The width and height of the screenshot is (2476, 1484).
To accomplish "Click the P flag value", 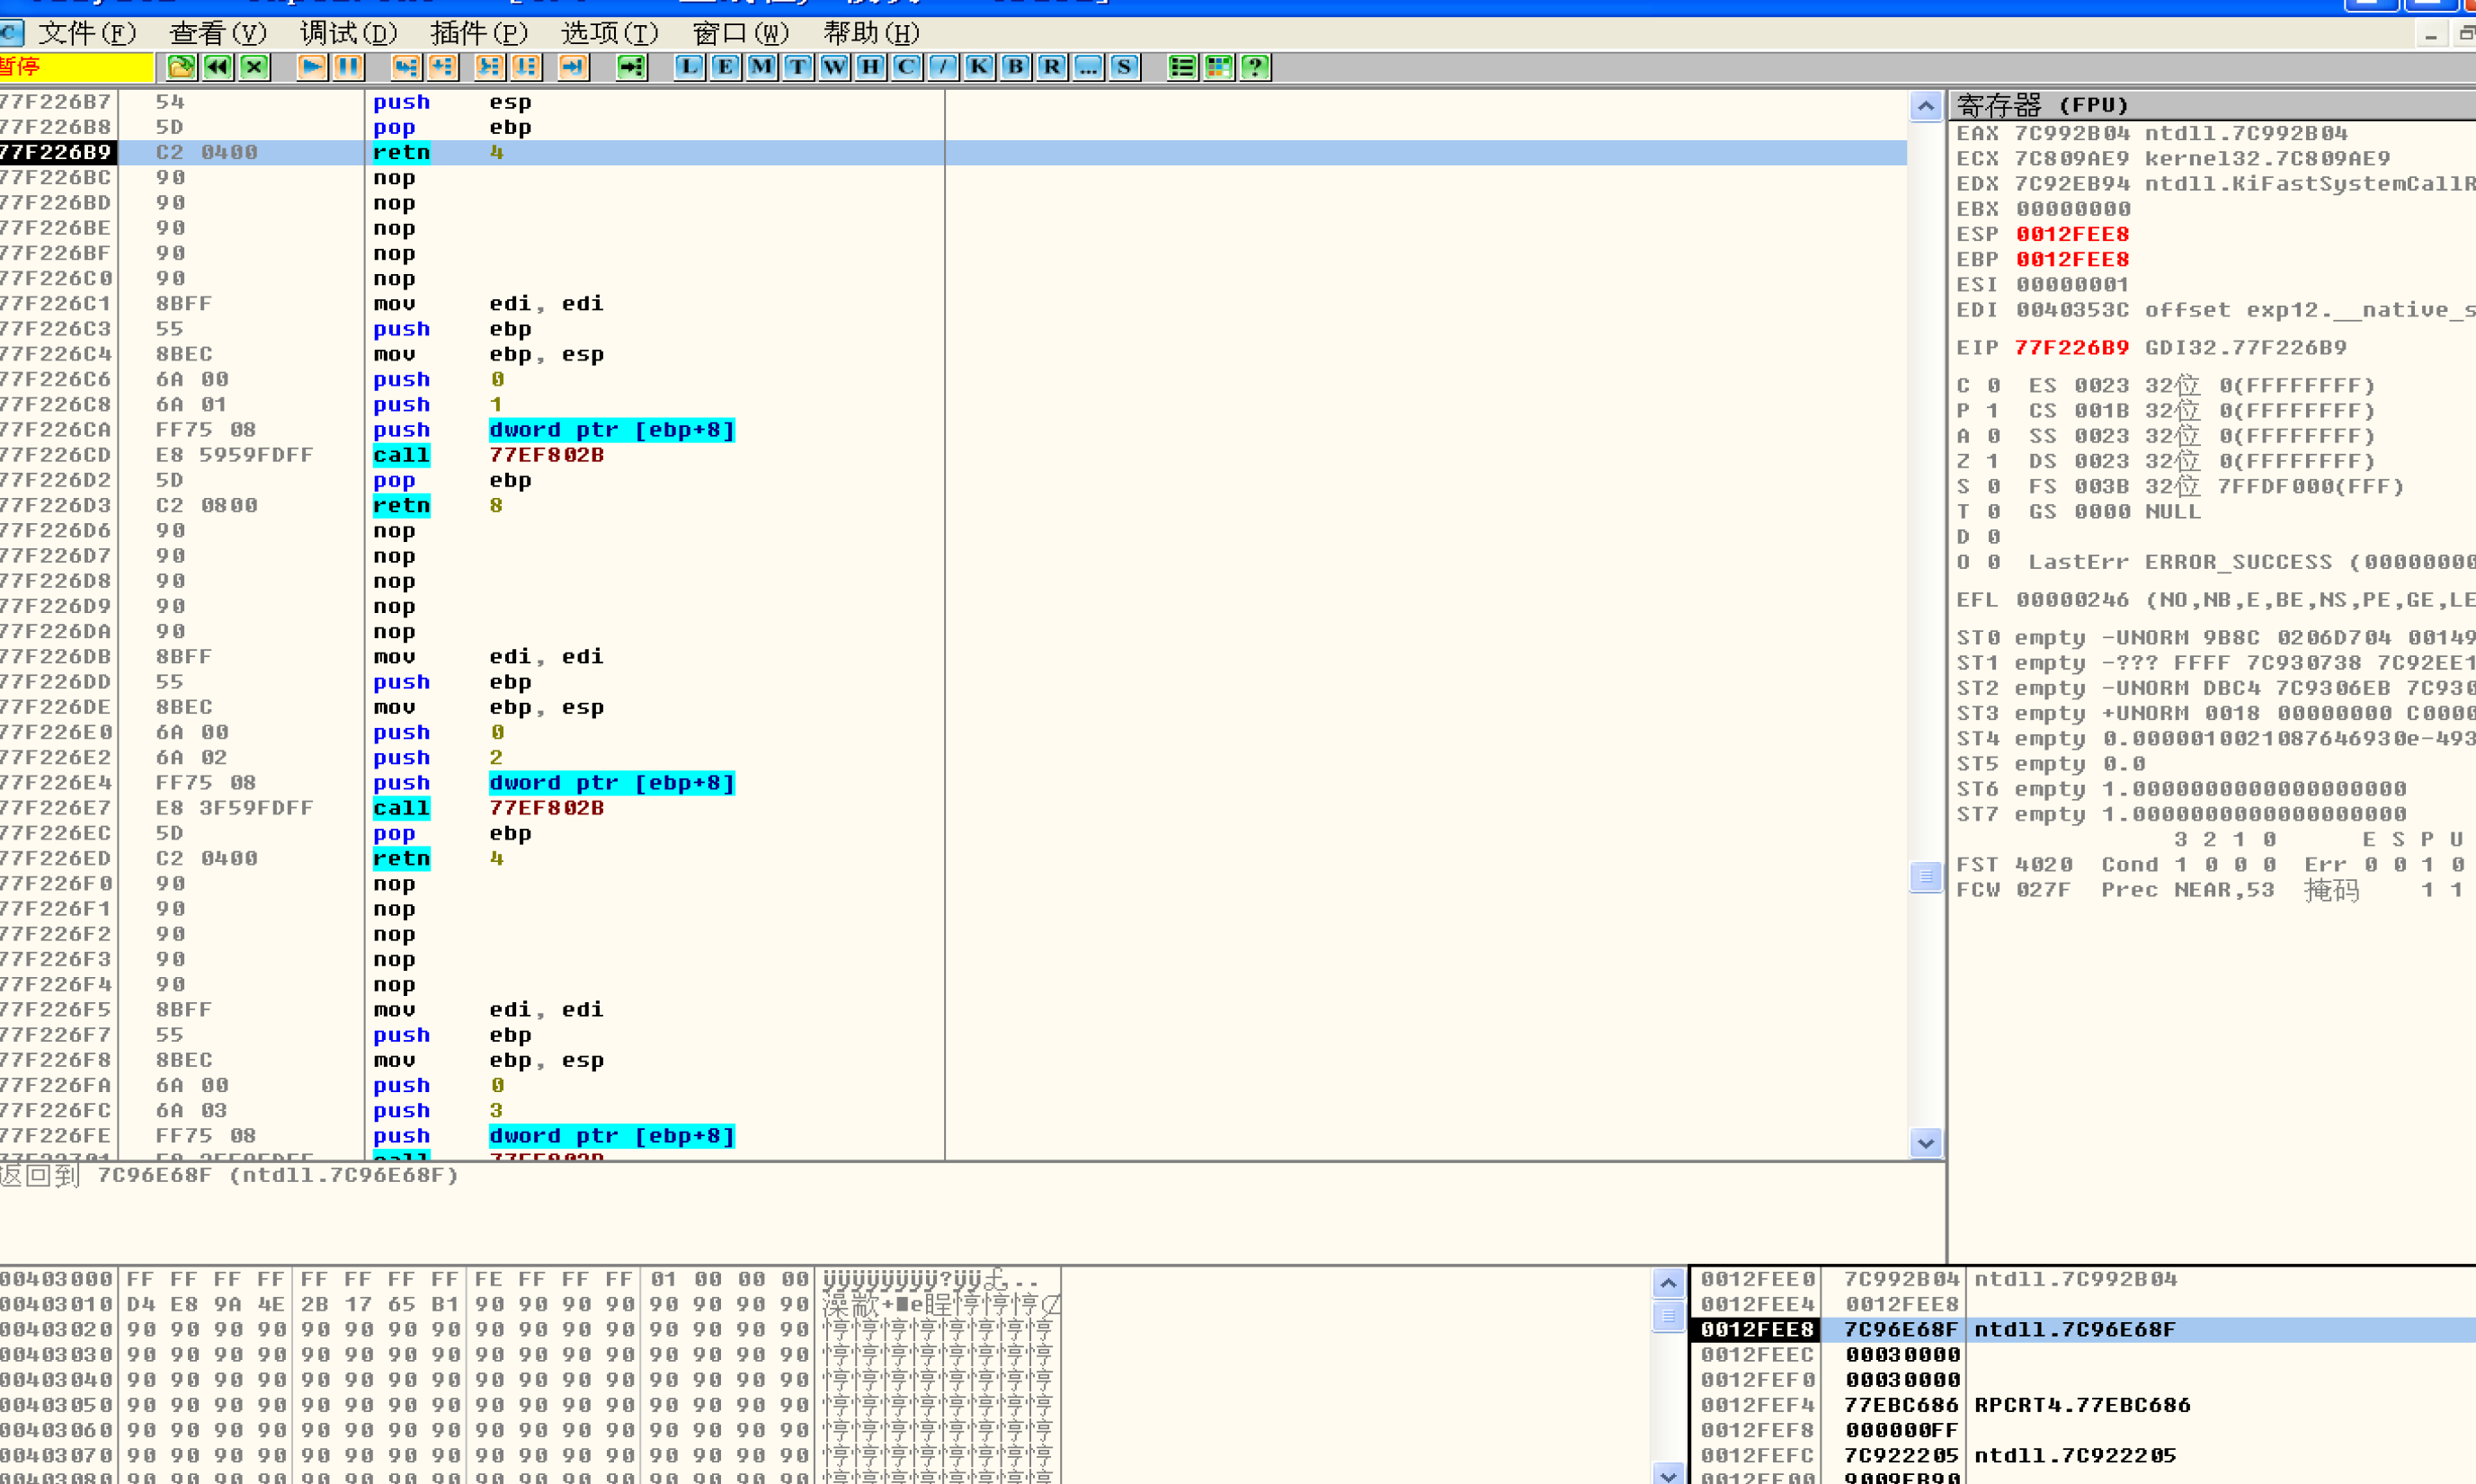I will (1993, 411).
